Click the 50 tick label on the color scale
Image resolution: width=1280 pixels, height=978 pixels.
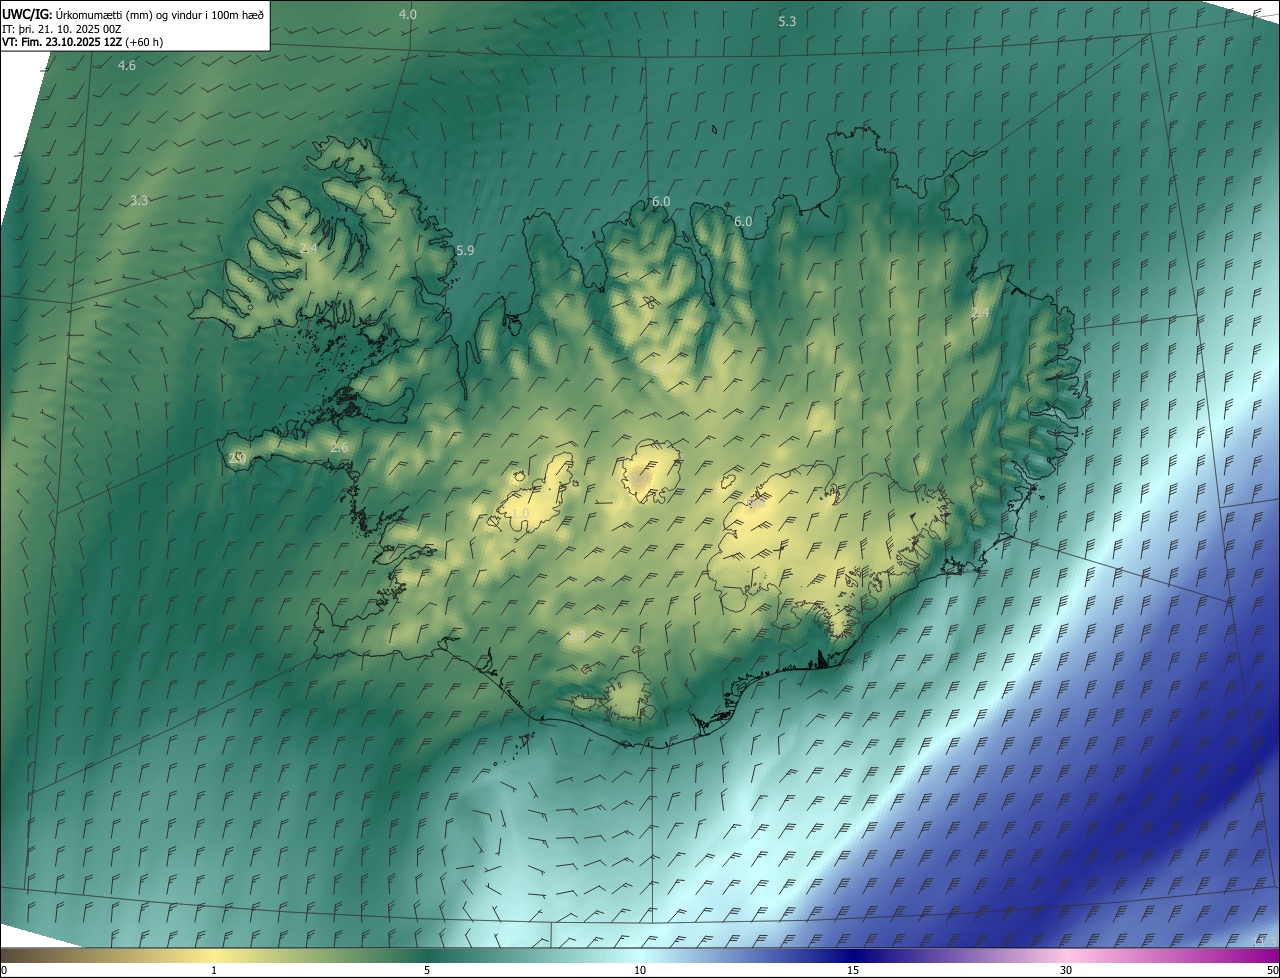(1272, 970)
